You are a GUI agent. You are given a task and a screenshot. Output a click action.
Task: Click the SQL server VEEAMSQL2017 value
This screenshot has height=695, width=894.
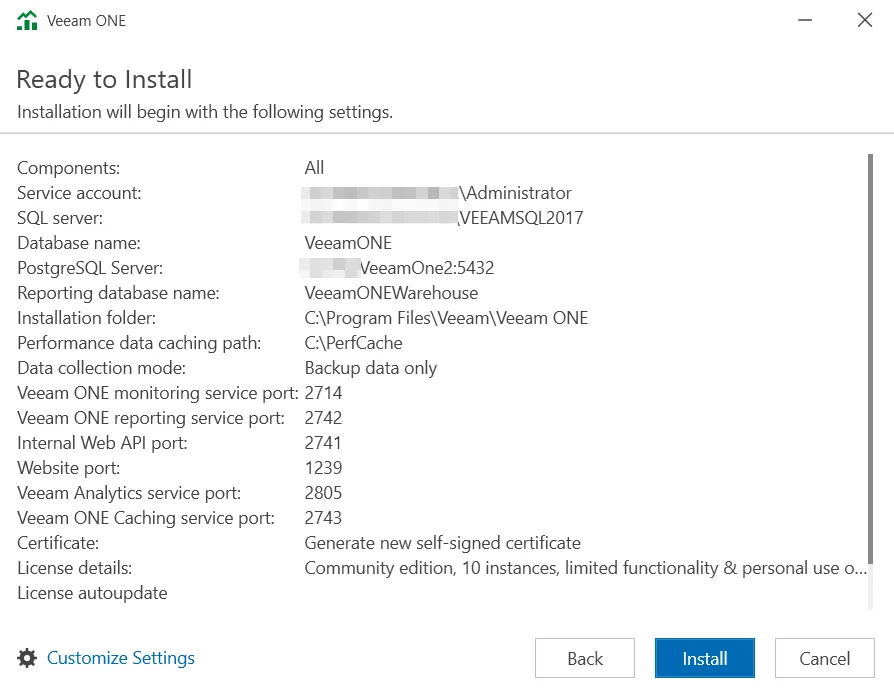[520, 218]
